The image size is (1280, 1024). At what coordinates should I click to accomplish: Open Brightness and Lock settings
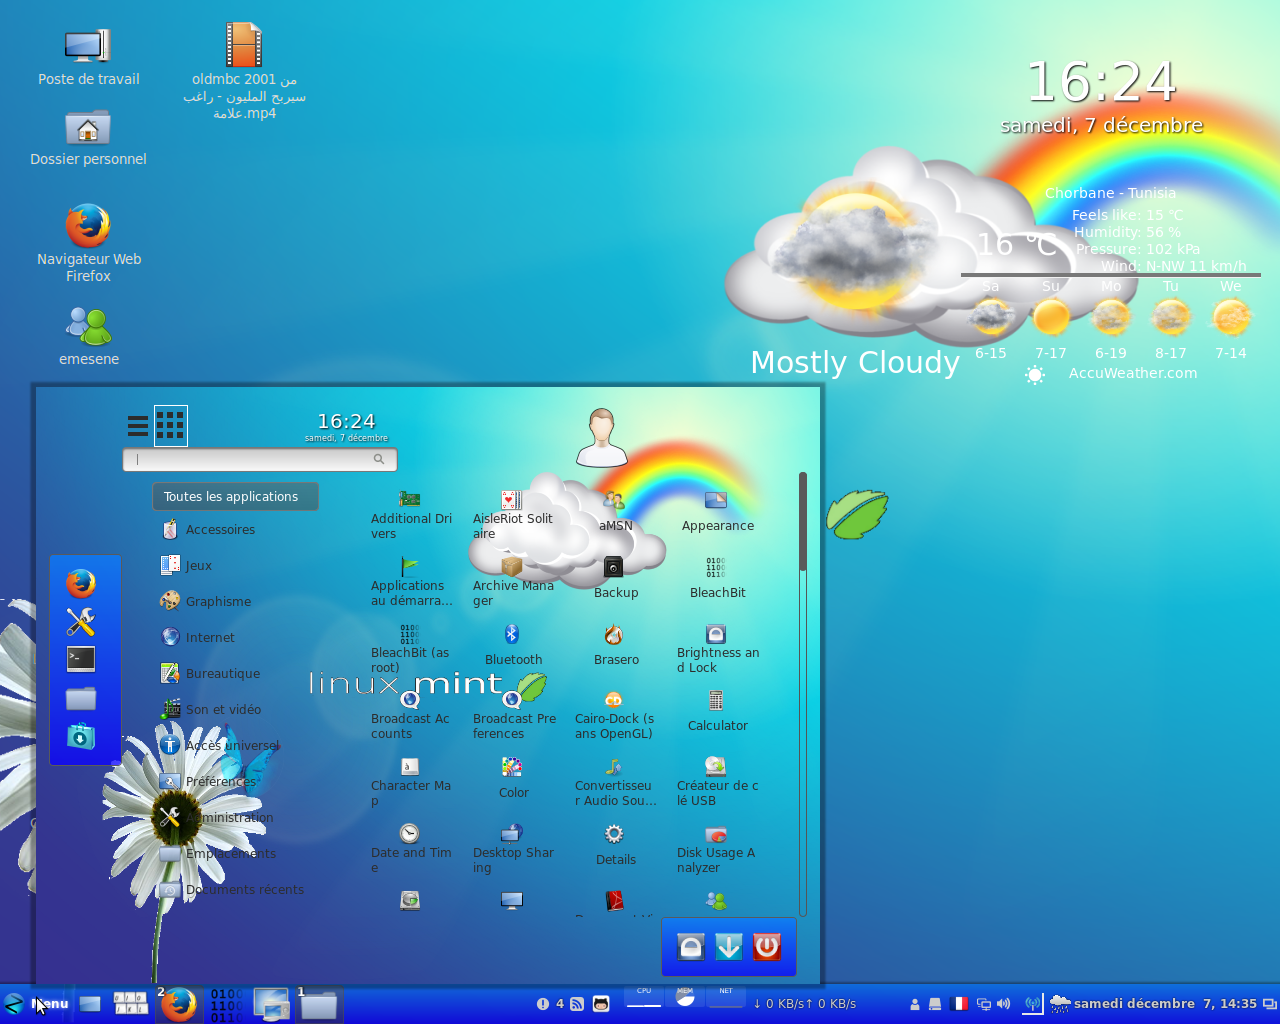[718, 649]
